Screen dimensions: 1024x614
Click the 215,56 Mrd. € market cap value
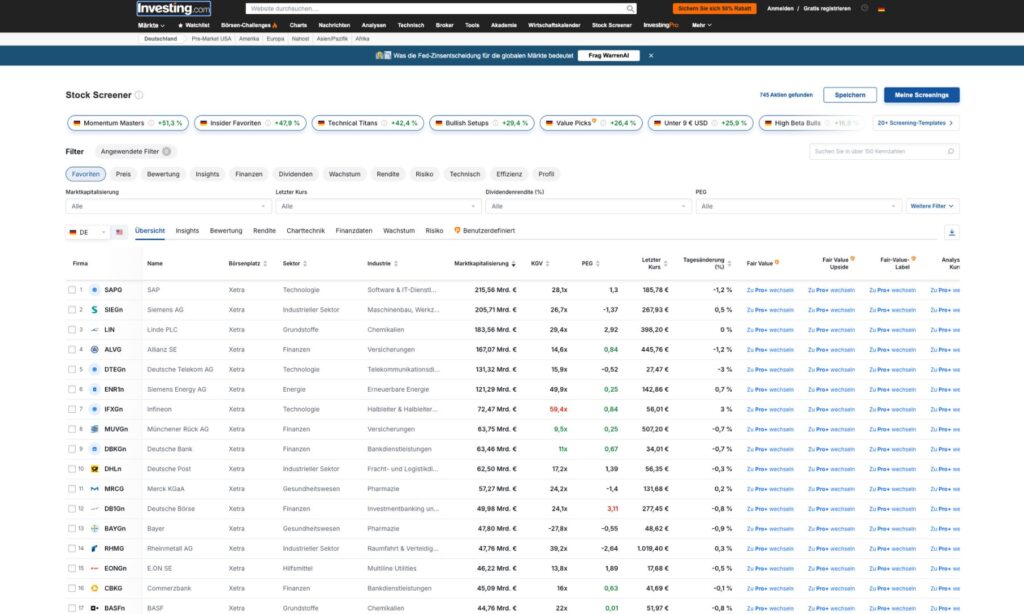point(495,290)
